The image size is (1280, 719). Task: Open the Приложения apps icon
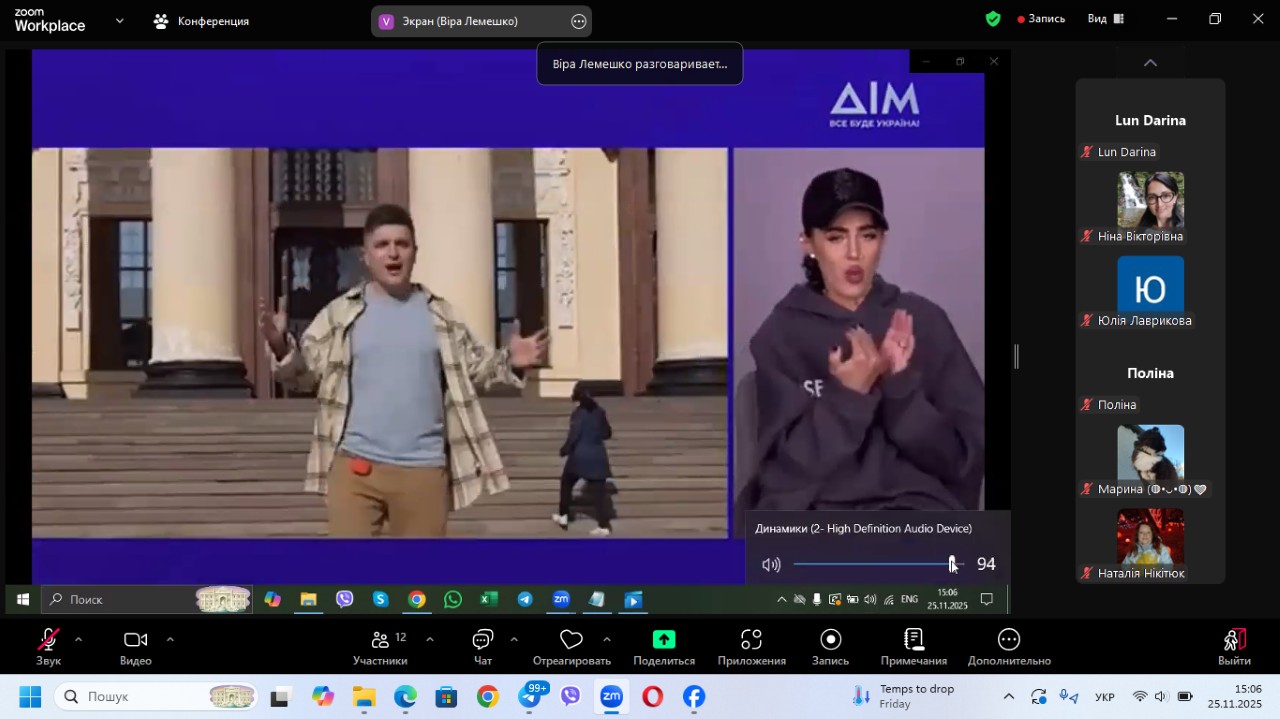tap(751, 640)
